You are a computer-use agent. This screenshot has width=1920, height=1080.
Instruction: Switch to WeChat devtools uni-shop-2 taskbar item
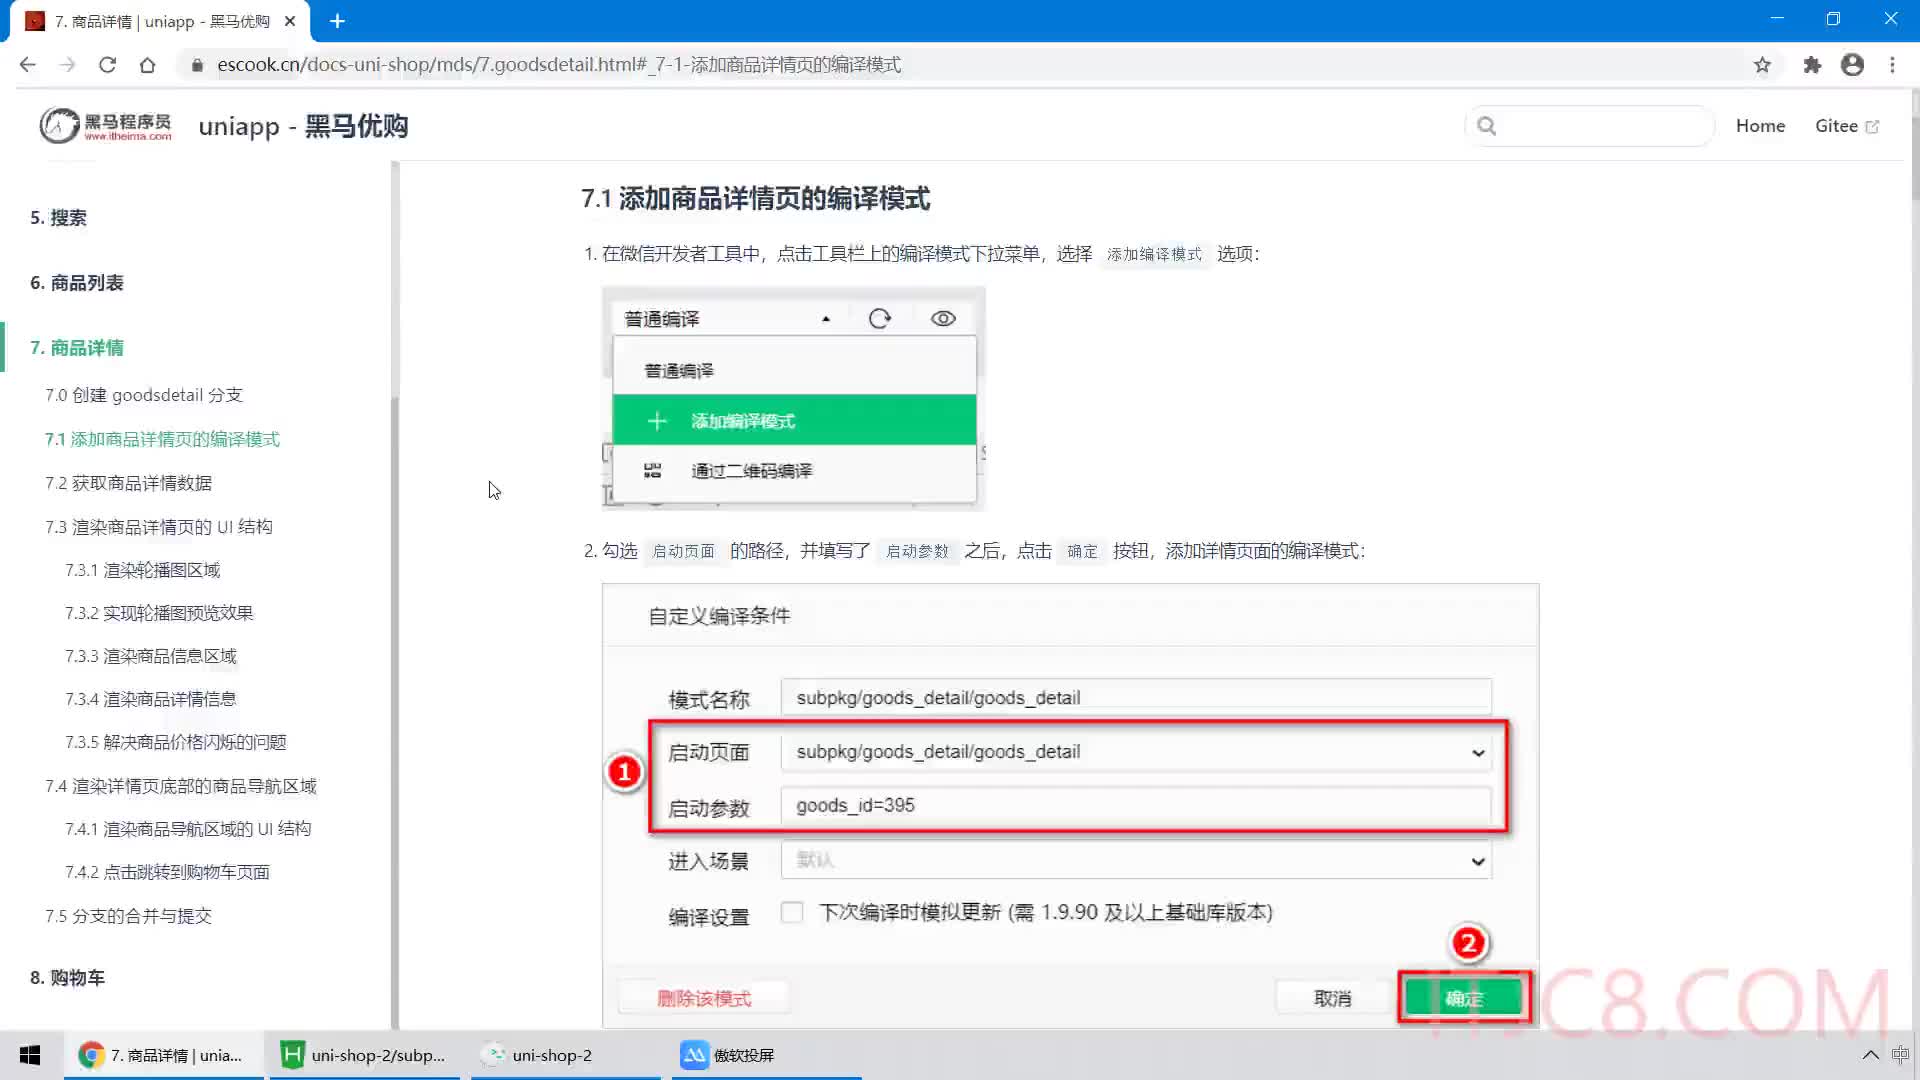pos(565,1055)
